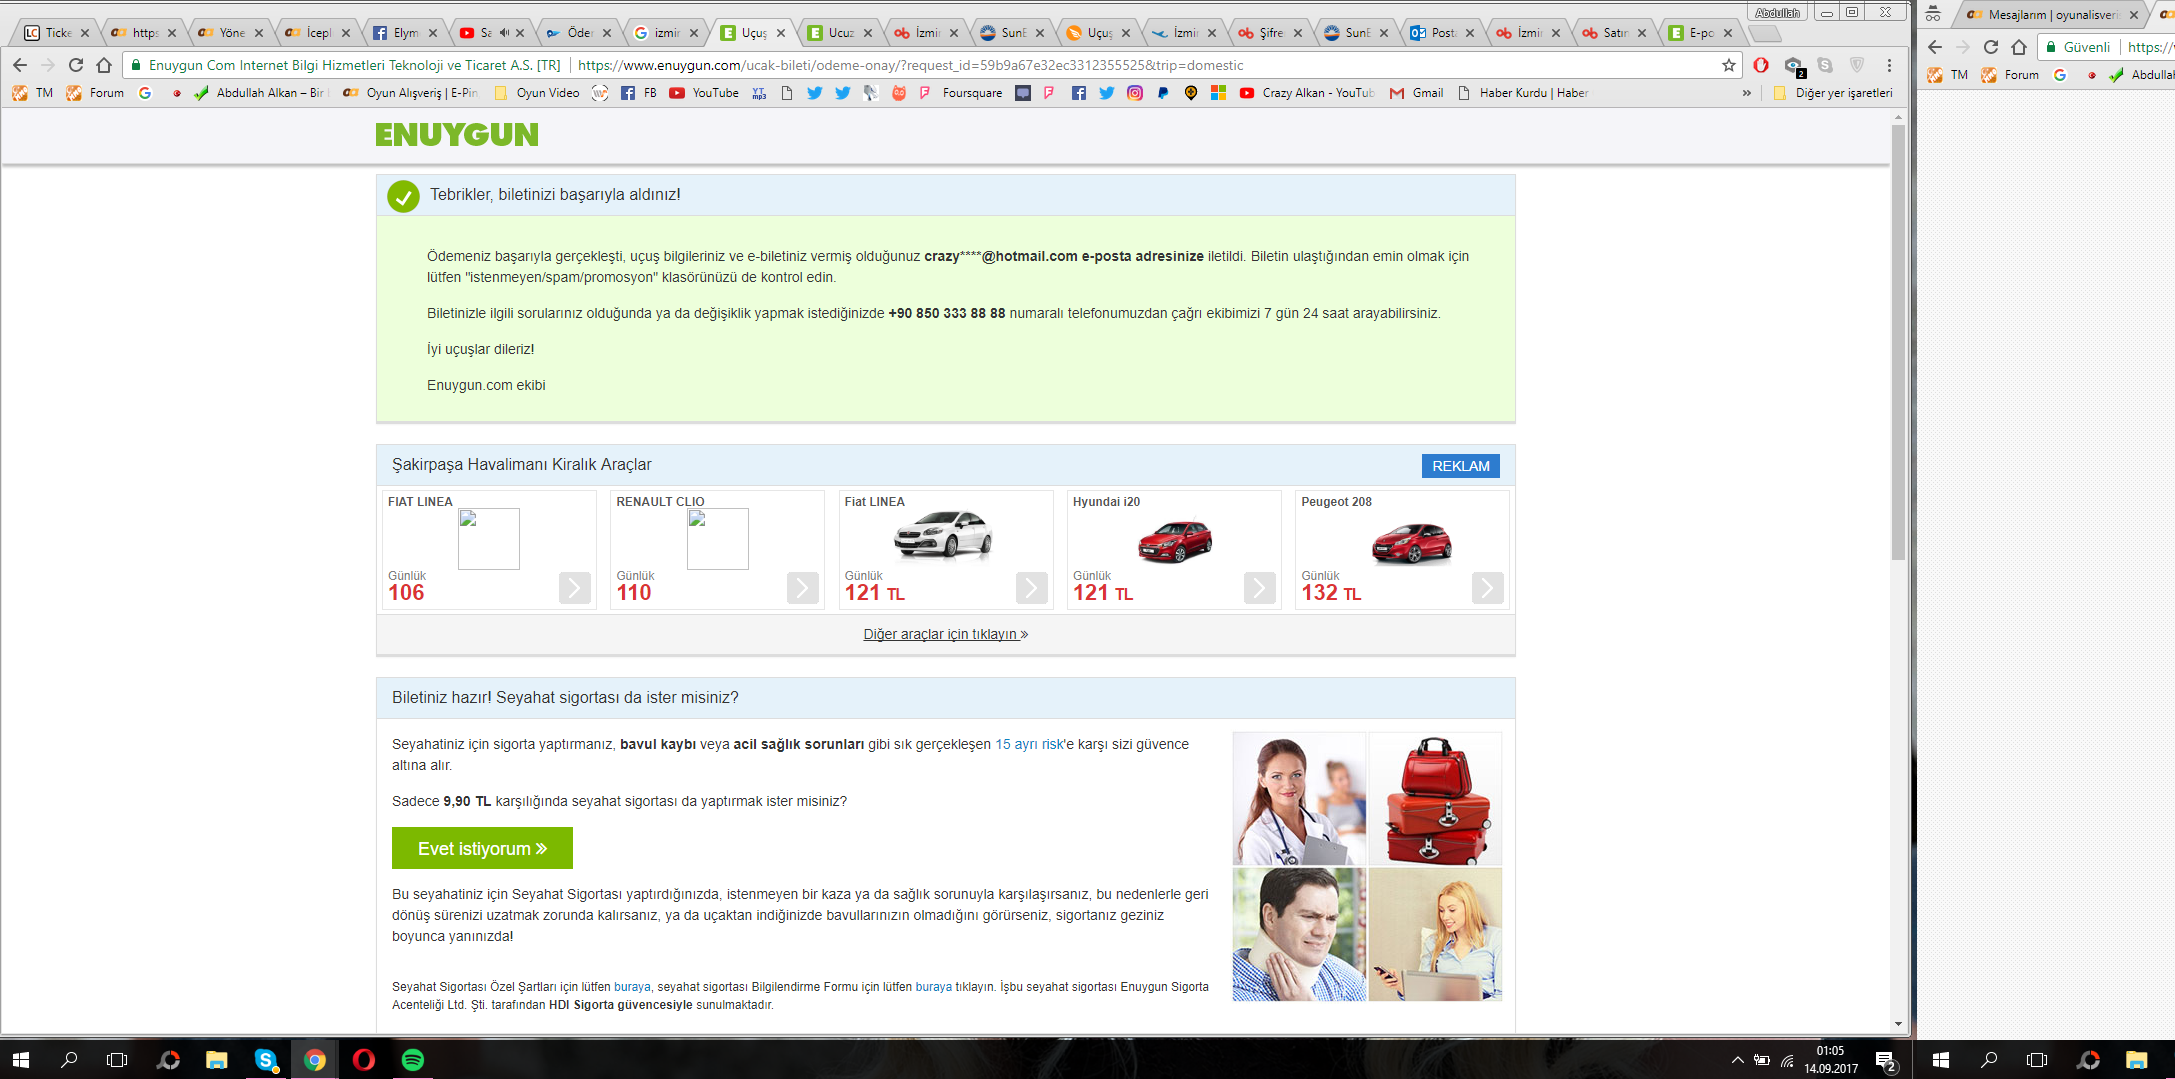Screen dimensions: 2175x1079
Task: Switch to the Outlook Posta tab
Action: click(1441, 33)
